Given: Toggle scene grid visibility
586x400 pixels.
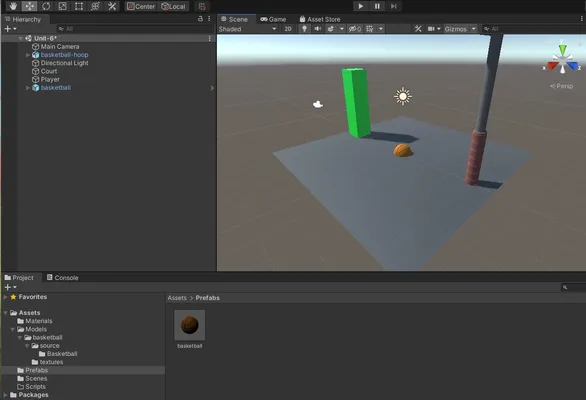Looking at the screenshot, I should tap(370, 29).
